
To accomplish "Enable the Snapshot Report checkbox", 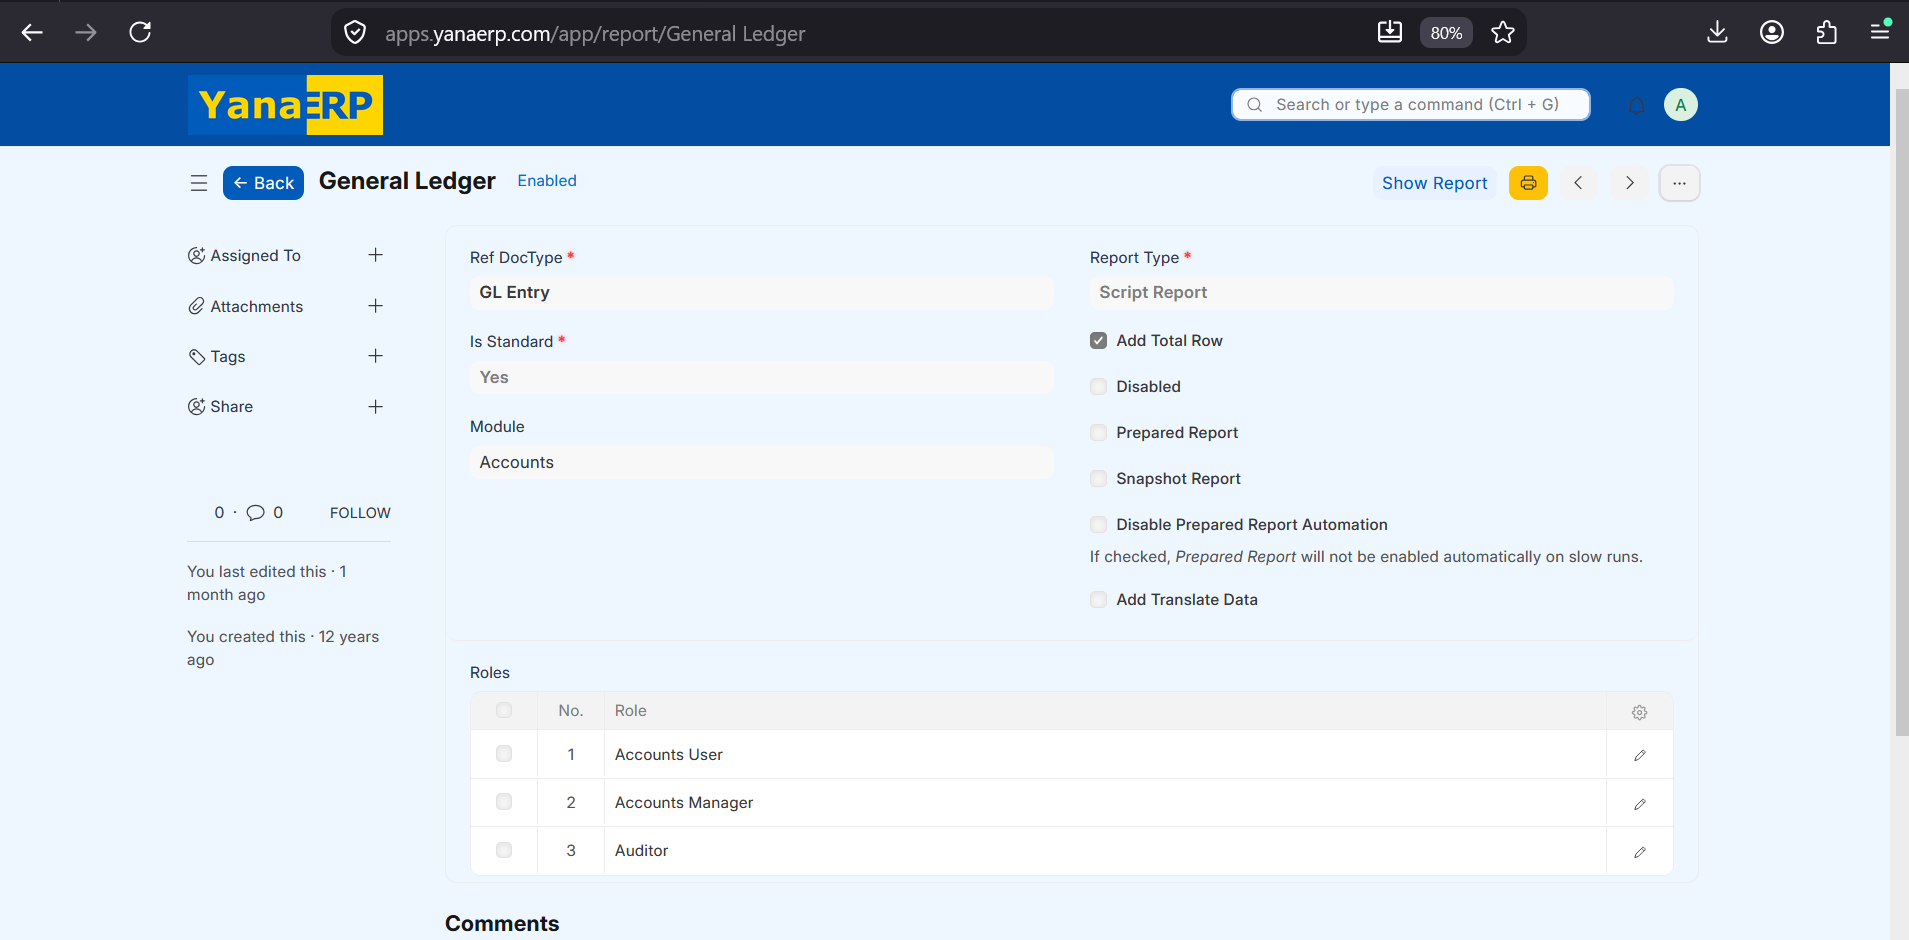I will tap(1098, 478).
